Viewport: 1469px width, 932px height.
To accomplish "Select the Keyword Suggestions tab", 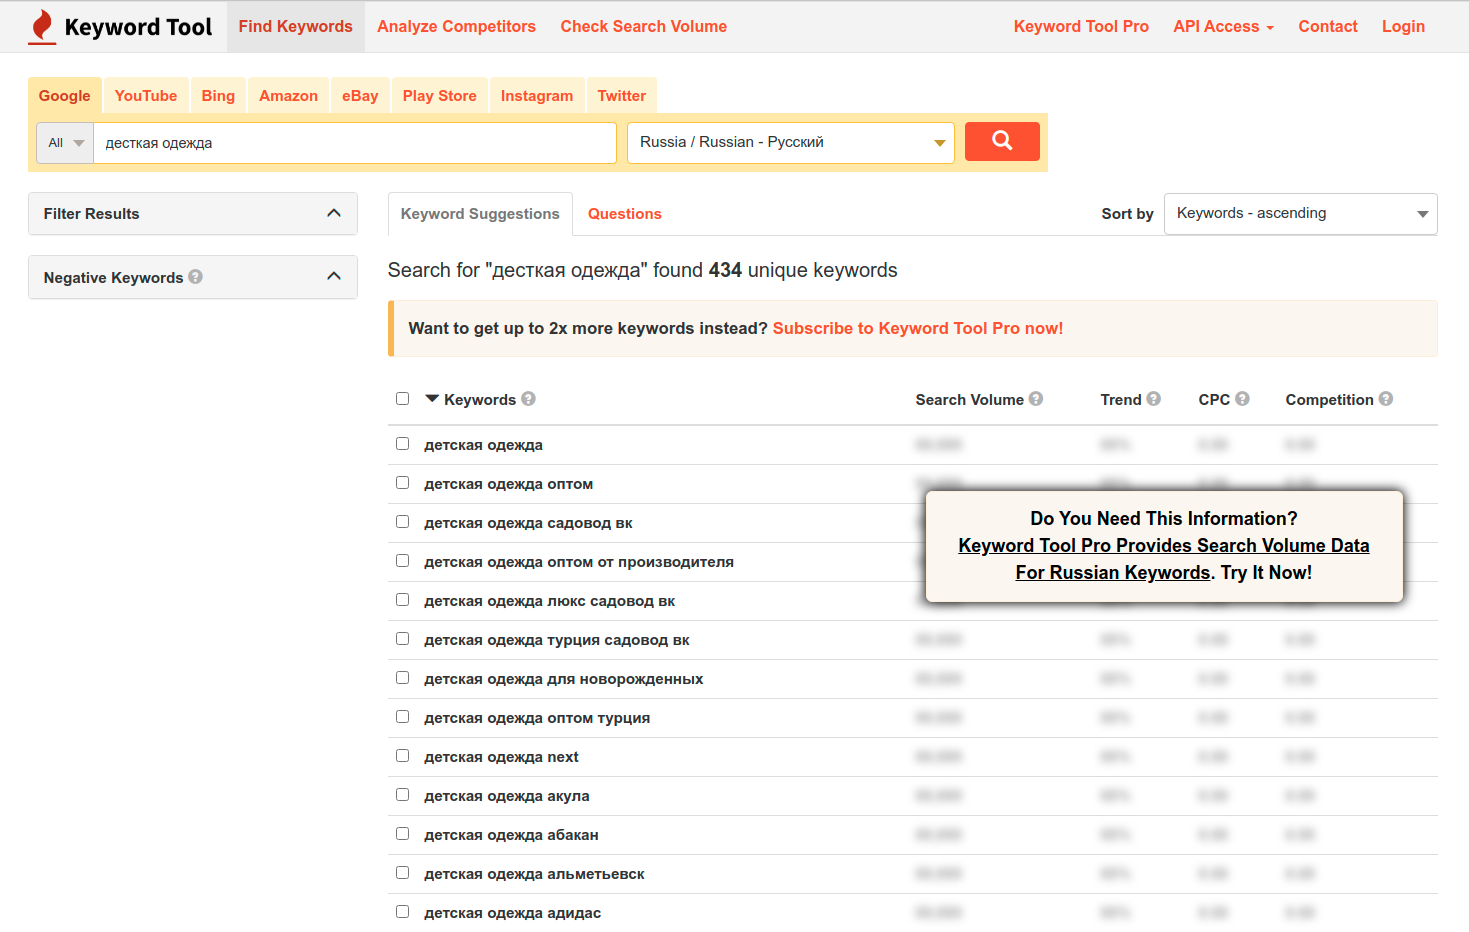I will pyautogui.click(x=480, y=214).
